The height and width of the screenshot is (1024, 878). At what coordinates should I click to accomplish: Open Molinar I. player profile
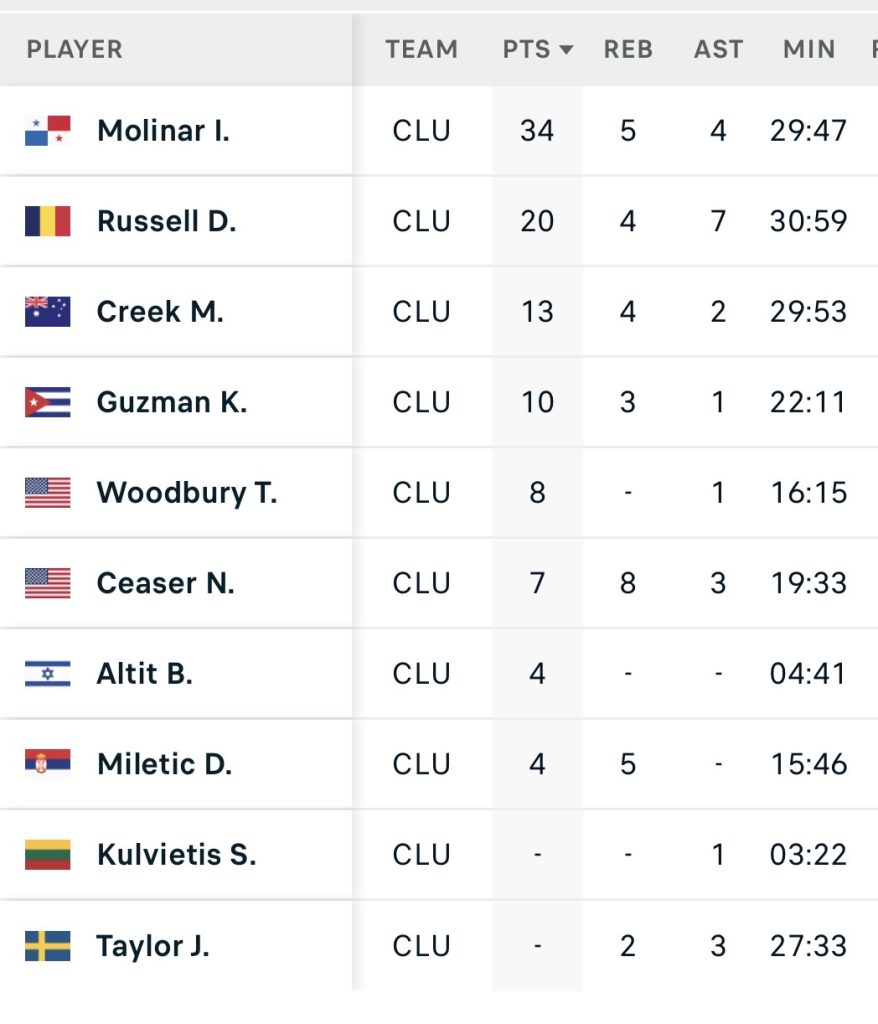click(163, 131)
